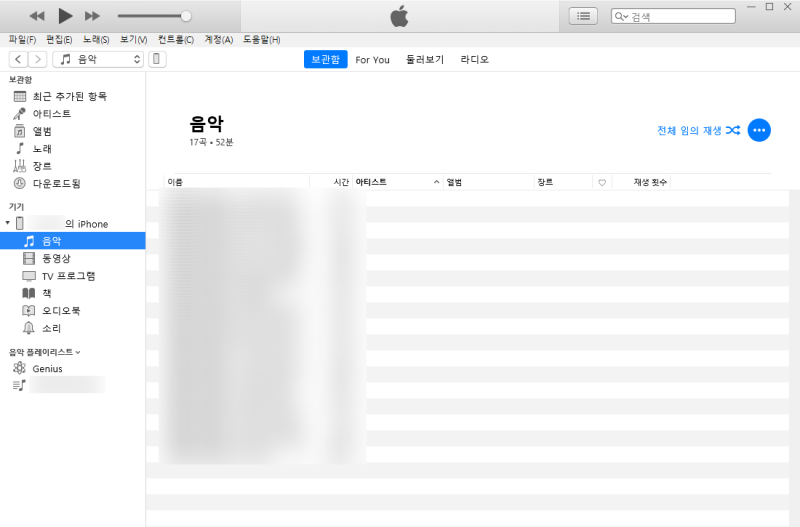Screen dimensions: 800x527
Task: Toggle the 아티스트 sort direction arrow
Action: pos(436,182)
